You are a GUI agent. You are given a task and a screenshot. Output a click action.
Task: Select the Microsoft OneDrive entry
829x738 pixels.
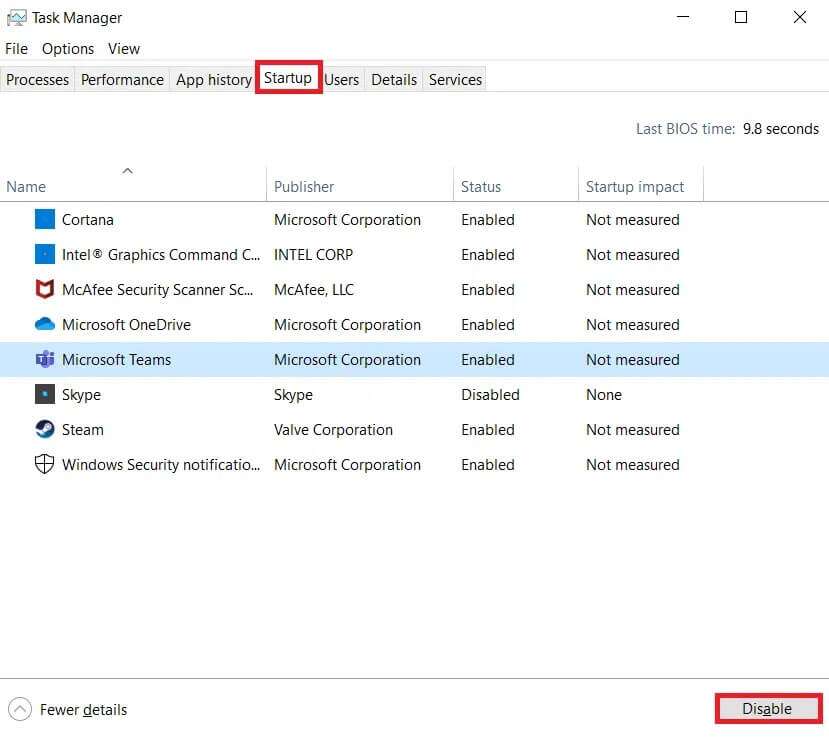click(126, 324)
